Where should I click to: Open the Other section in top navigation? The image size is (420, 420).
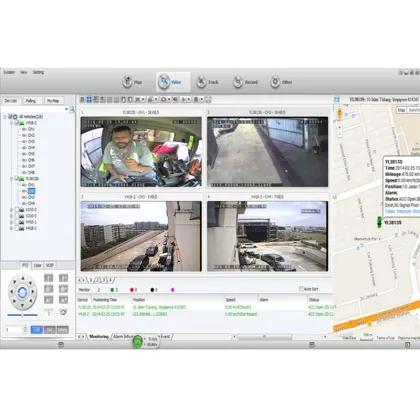(281, 82)
